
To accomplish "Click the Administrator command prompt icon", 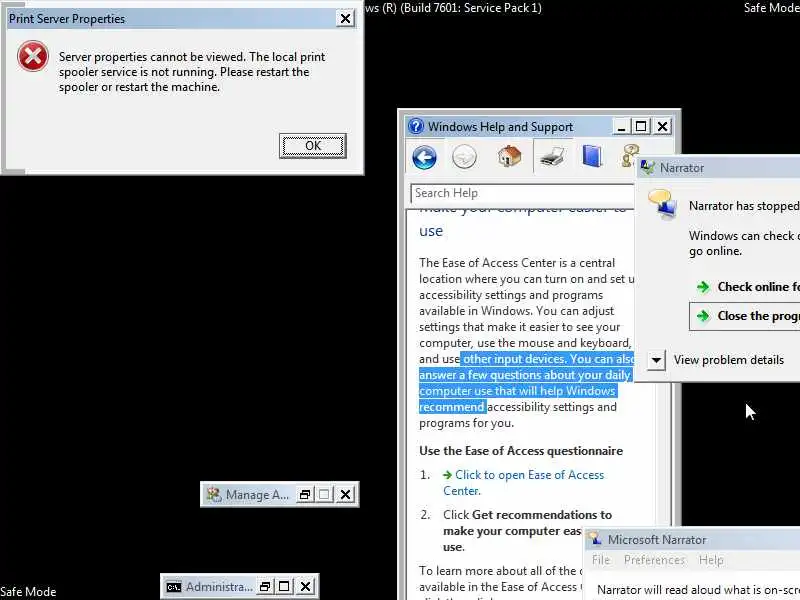I will [173, 587].
